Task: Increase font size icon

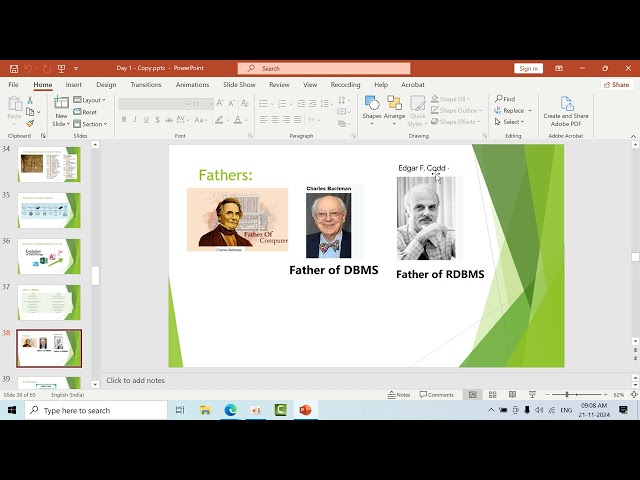Action: [220, 103]
